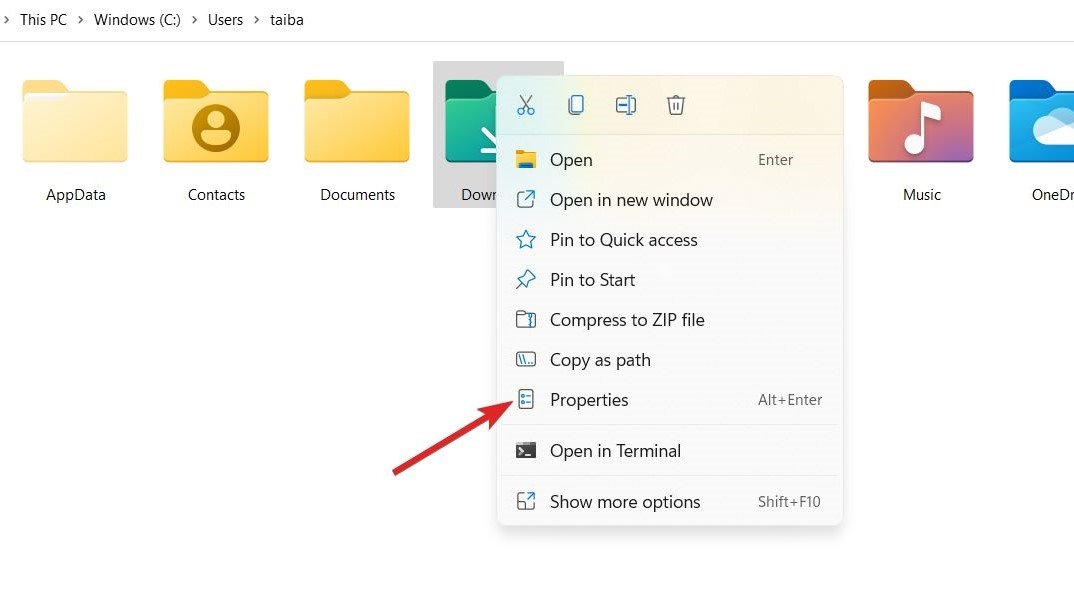Open Properties from the context menu
Screen dimensions: 1074x615
point(670,399)
